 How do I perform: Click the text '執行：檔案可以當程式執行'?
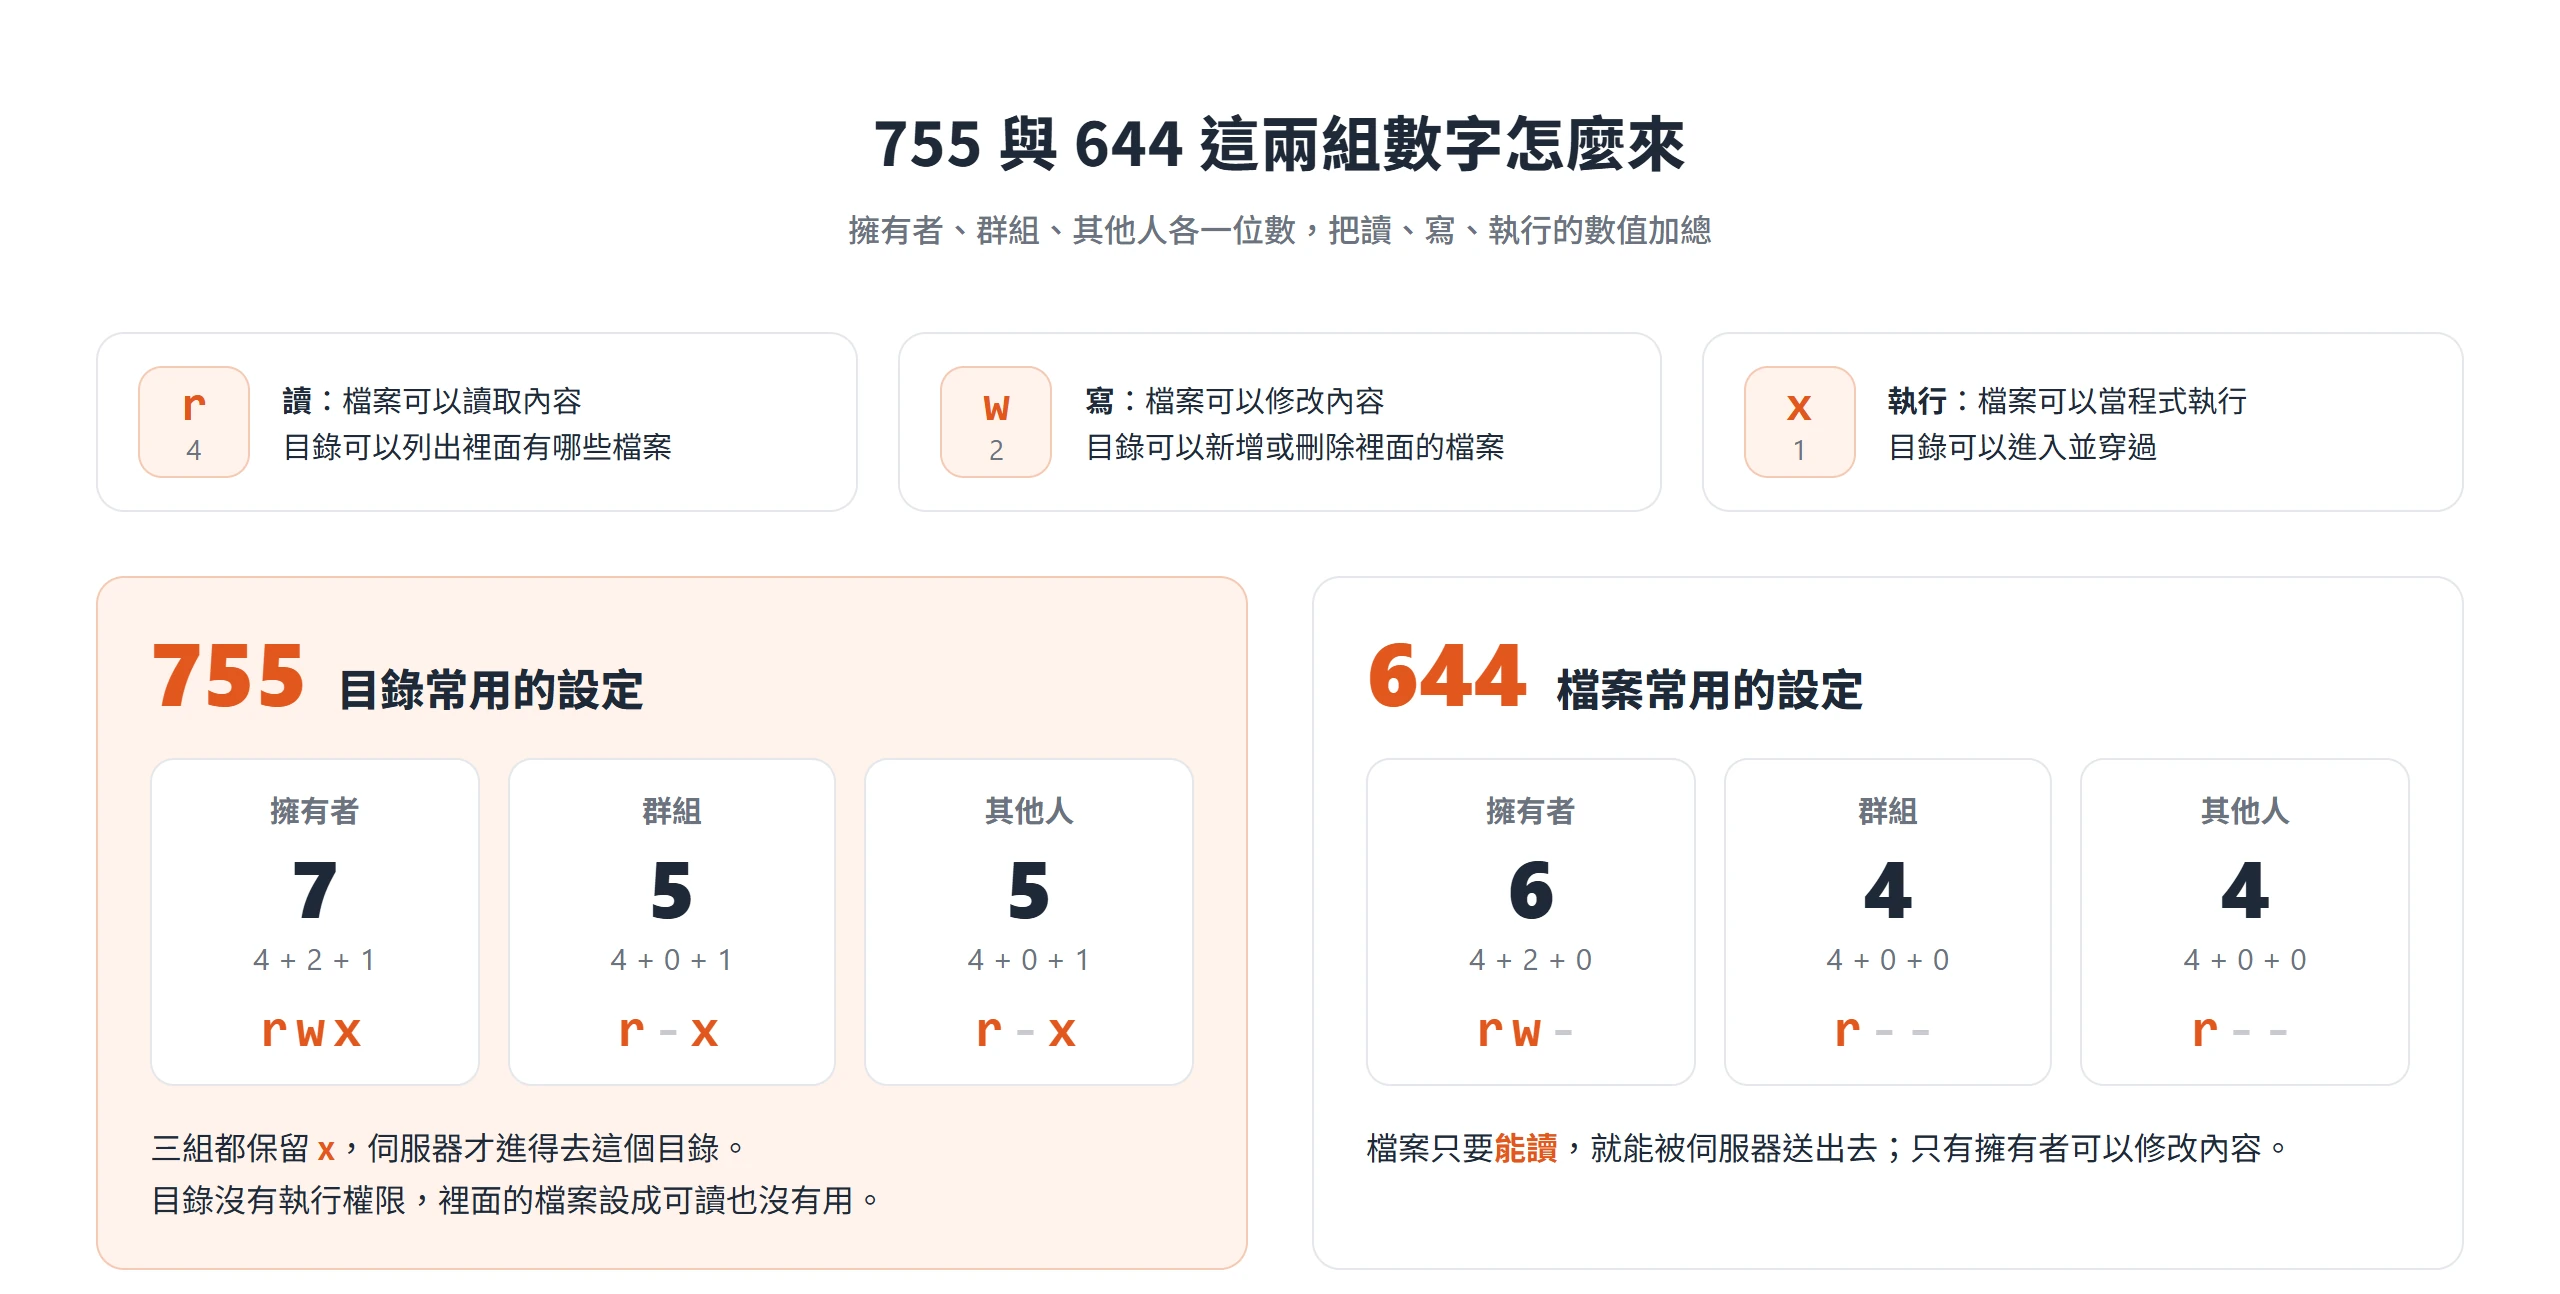point(2068,400)
